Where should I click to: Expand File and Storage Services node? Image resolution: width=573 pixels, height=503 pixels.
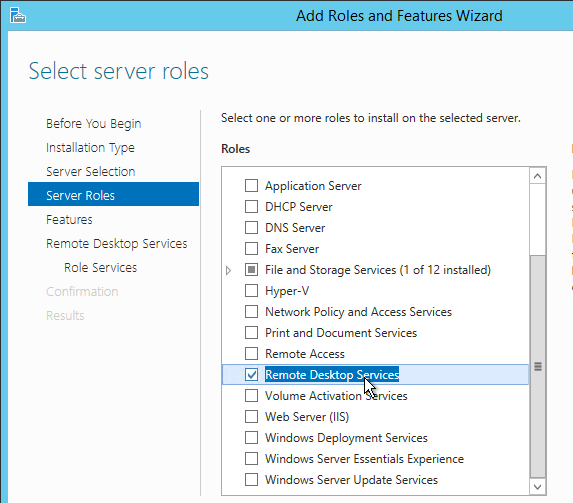(x=228, y=271)
